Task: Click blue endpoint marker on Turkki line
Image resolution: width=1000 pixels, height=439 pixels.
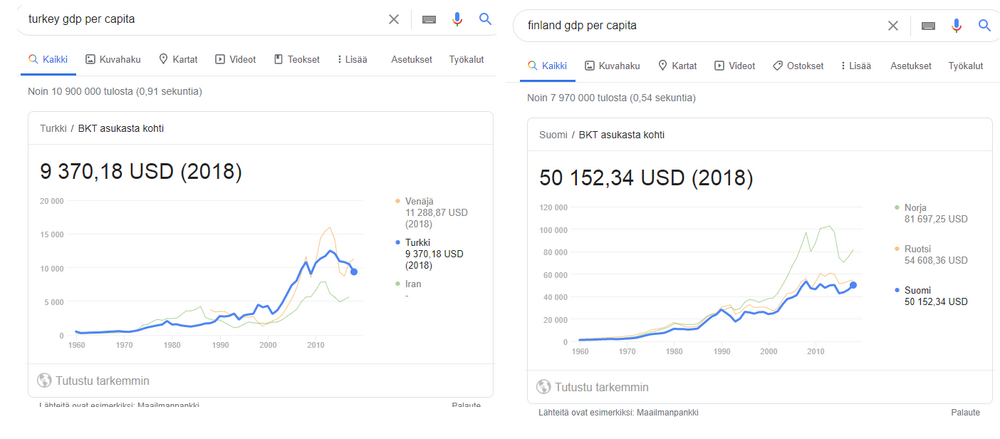Action: pos(354,272)
